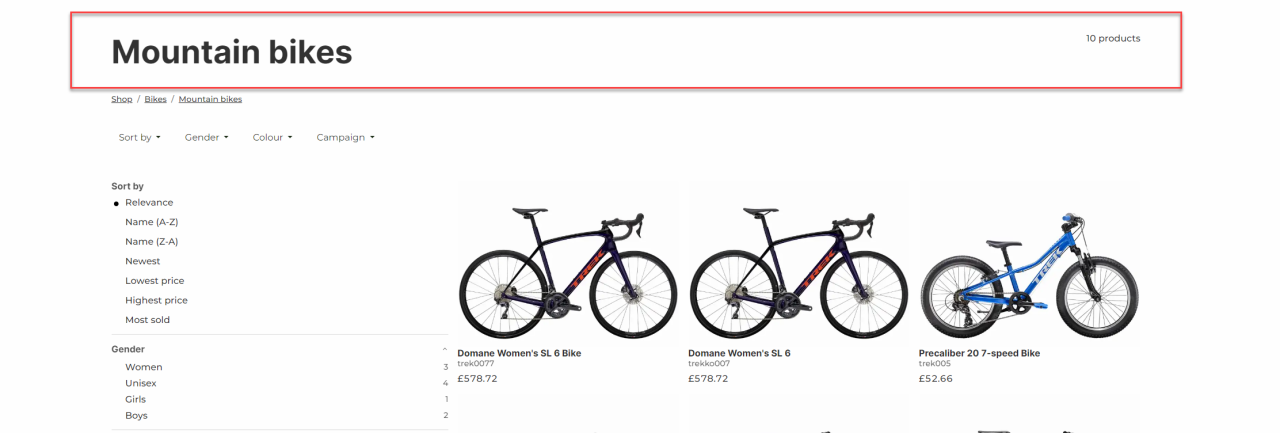Open Domane Women's SL 6 Bike title
Screen dimensions: 1280x433
pyautogui.click(x=519, y=353)
